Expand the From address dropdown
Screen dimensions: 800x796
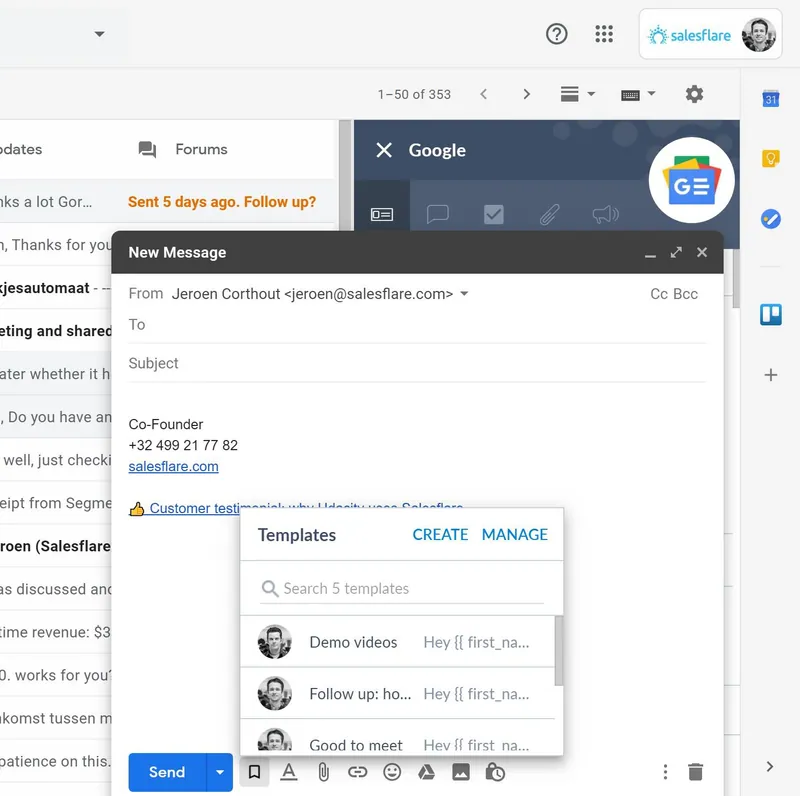click(x=464, y=294)
